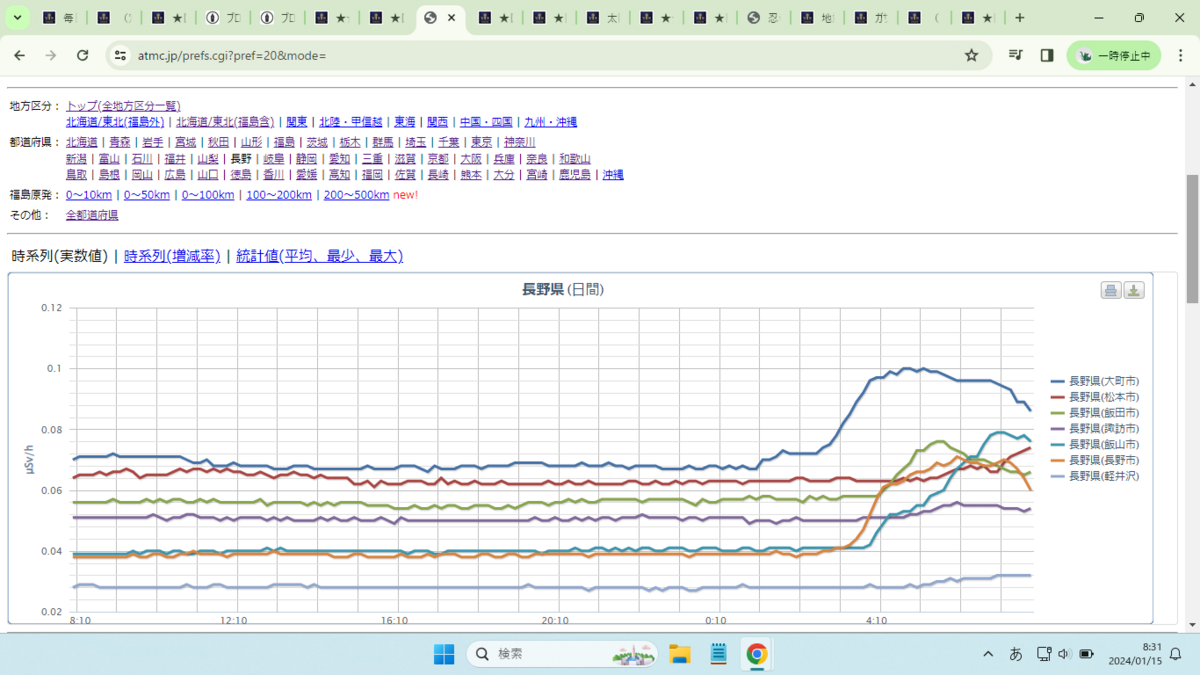This screenshot has width=1200, height=675.
Task: Bookmark this page with the star icon
Action: pyautogui.click(x=971, y=56)
